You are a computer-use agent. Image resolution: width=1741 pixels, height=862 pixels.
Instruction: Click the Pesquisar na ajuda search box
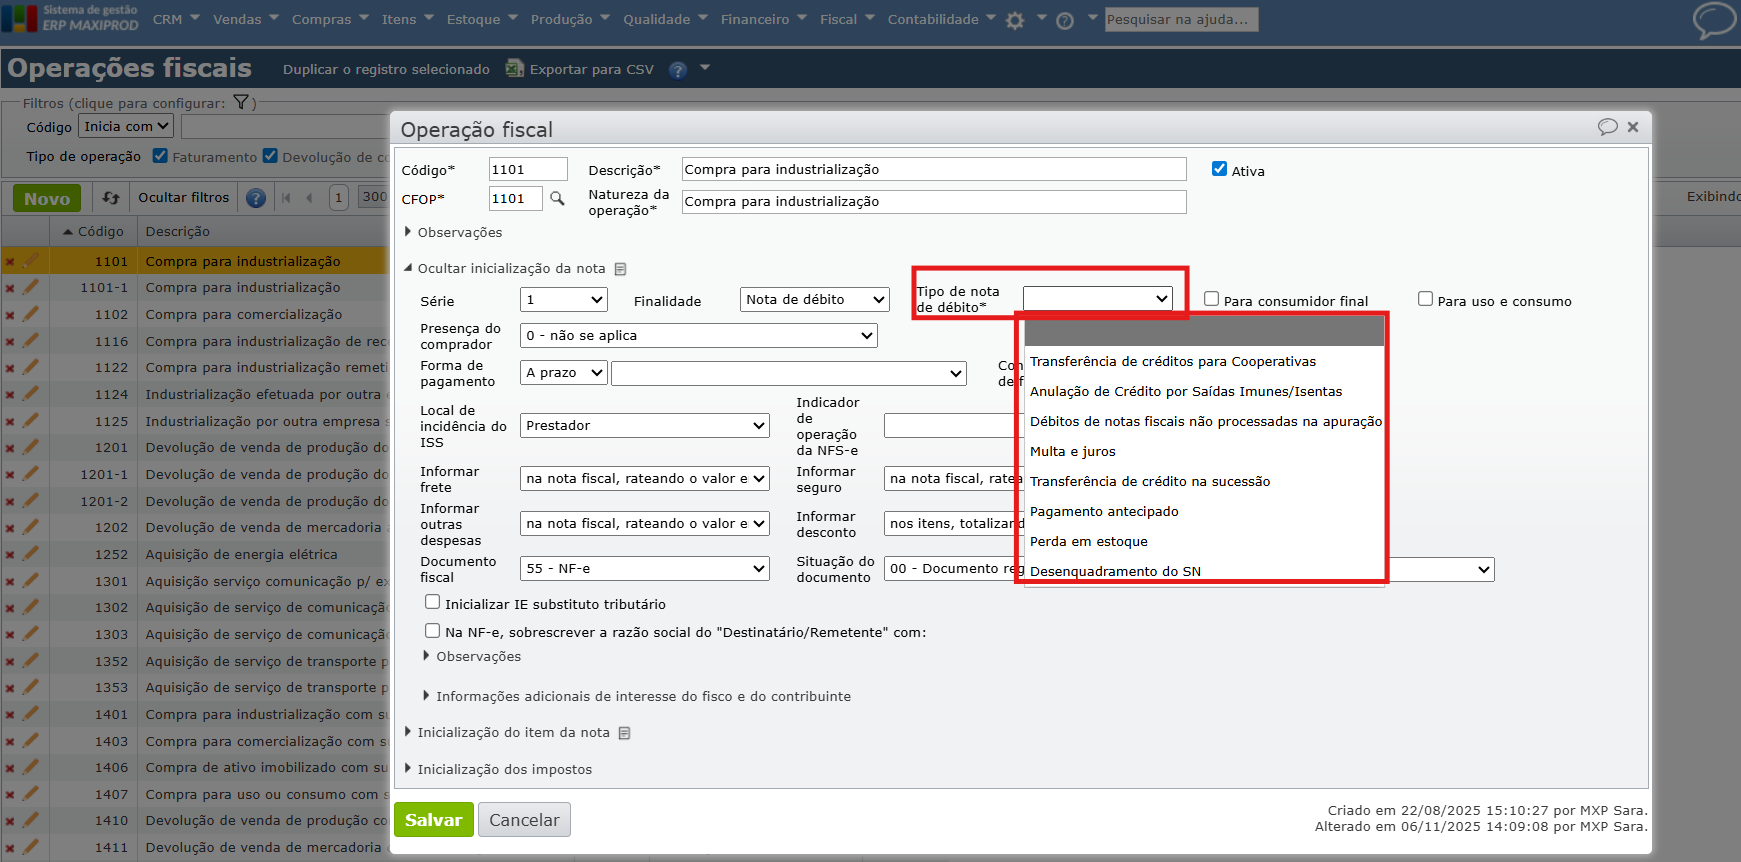[x=1182, y=19]
